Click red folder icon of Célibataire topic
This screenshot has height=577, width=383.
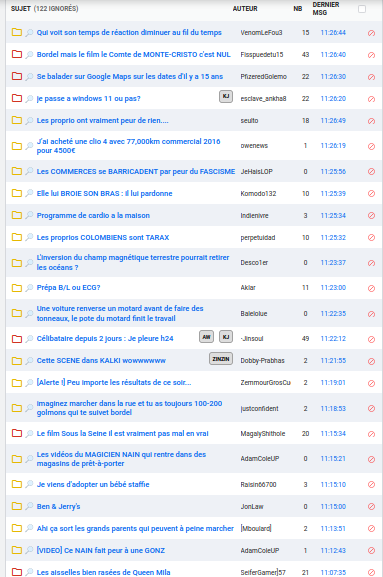click(17, 339)
